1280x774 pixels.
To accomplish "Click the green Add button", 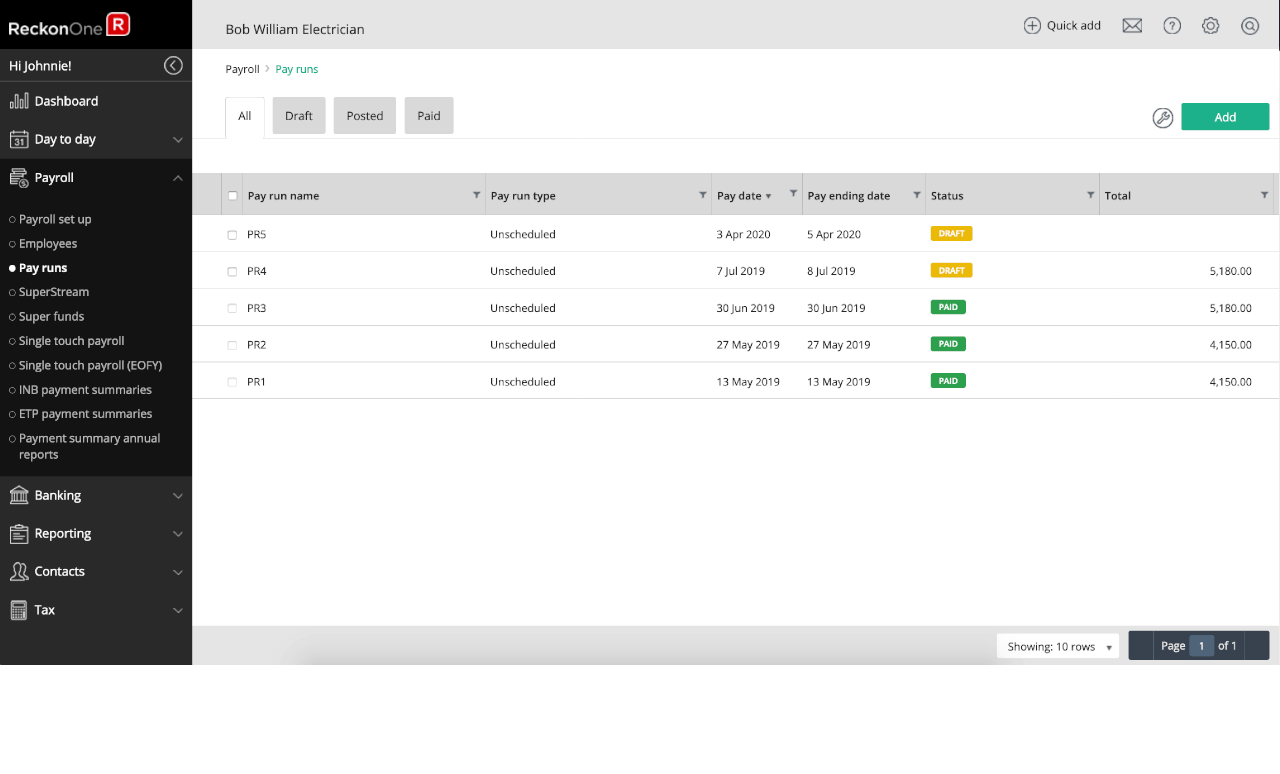I will tap(1225, 117).
